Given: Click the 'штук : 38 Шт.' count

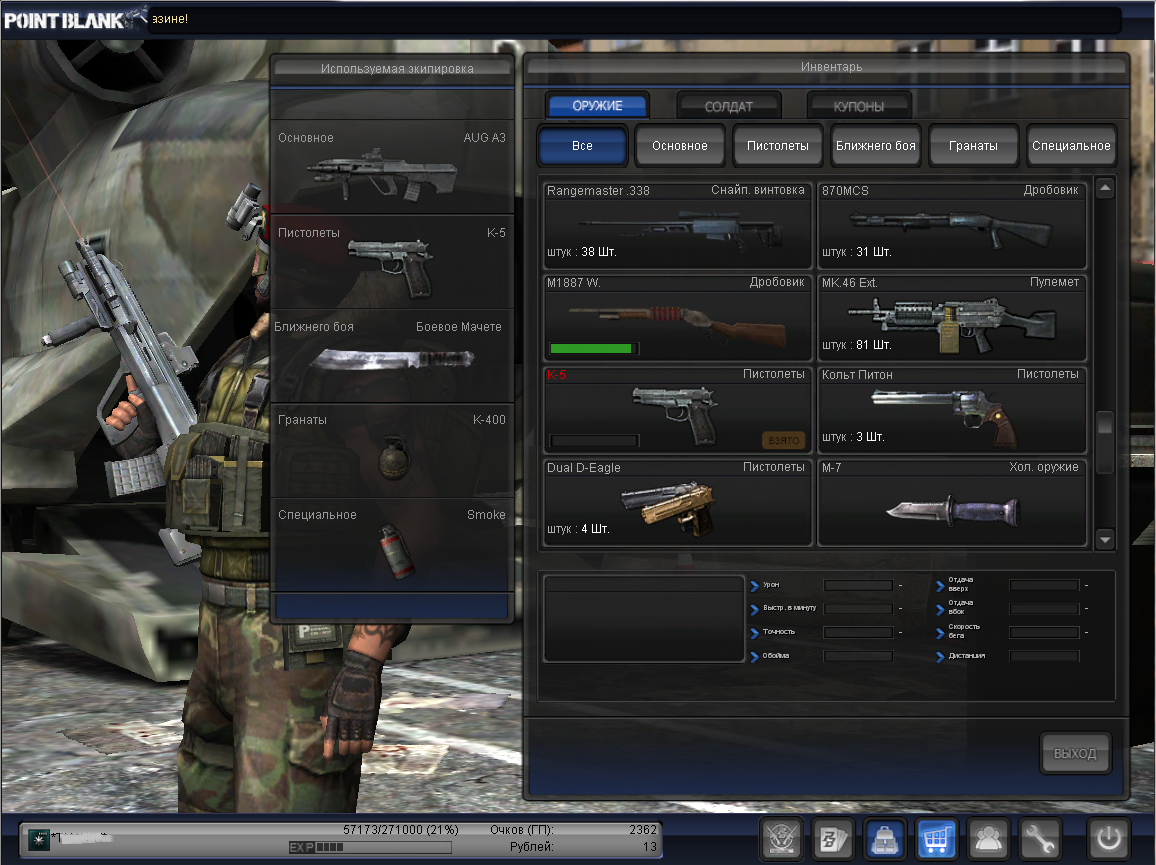Looking at the screenshot, I should pos(582,251).
